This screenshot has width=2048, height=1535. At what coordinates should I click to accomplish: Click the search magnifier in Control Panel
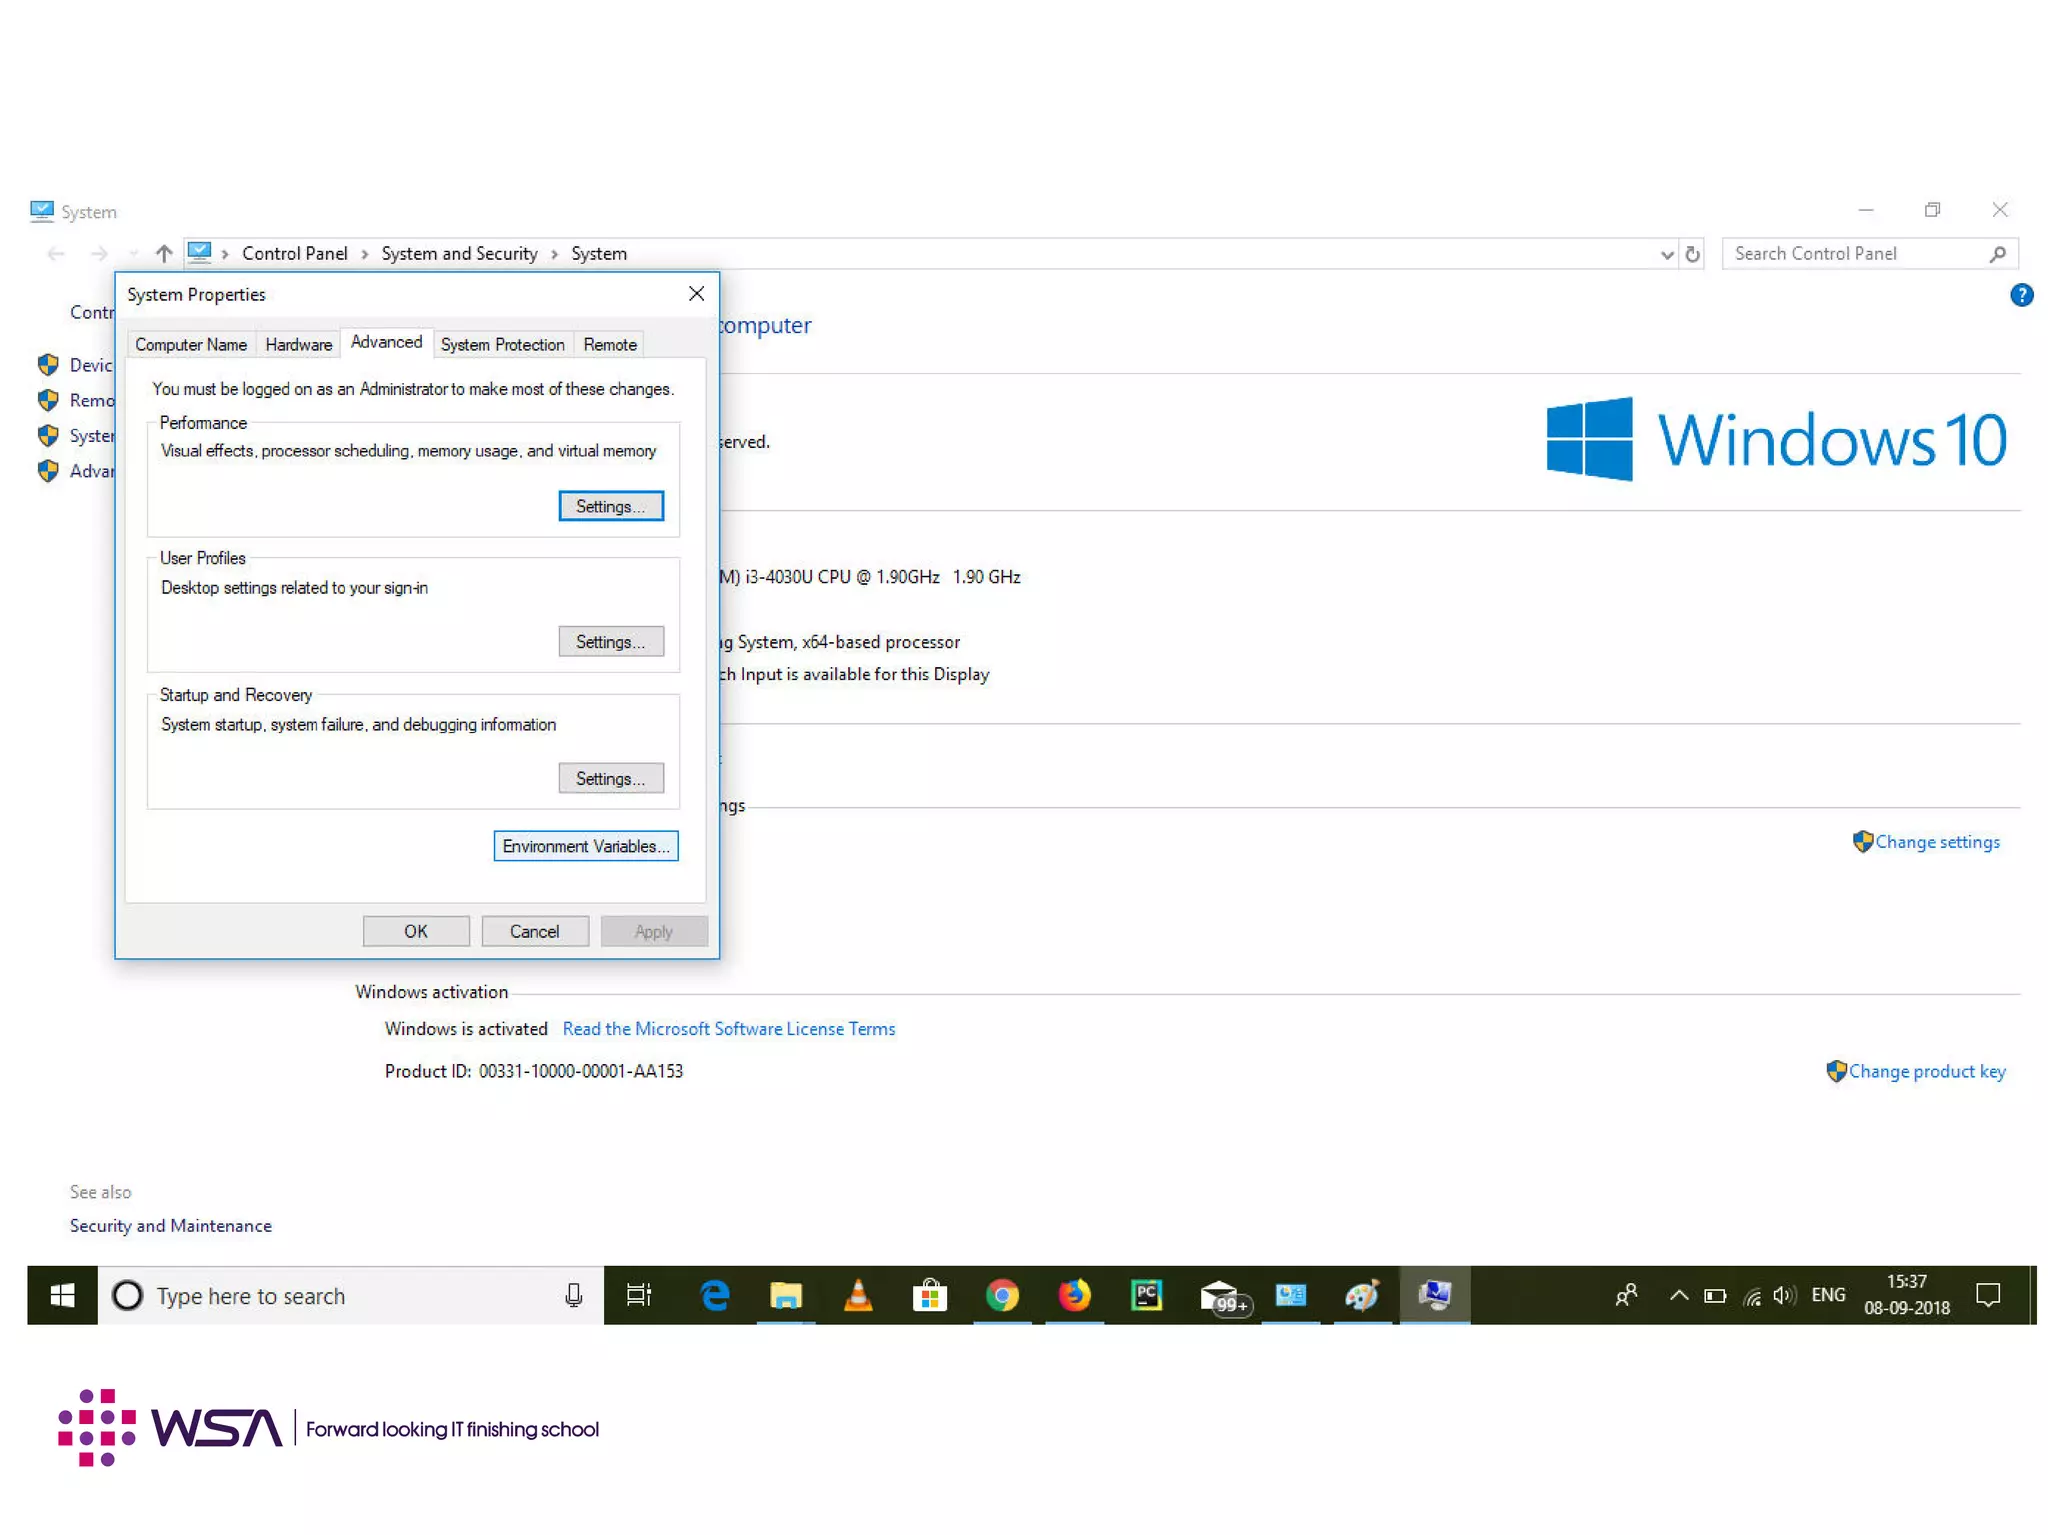tap(1997, 254)
